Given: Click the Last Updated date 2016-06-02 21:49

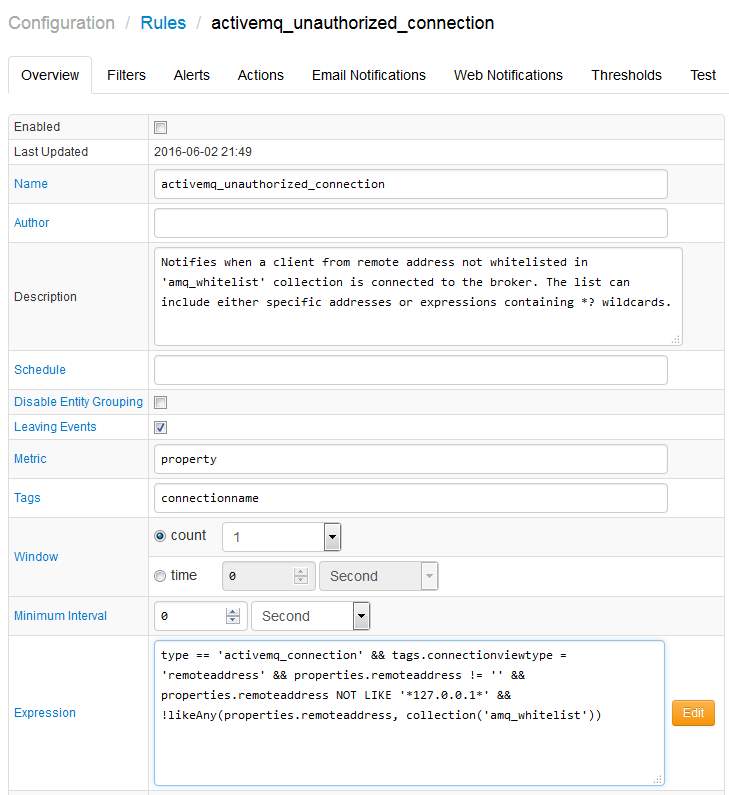Looking at the screenshot, I should click(203, 152).
